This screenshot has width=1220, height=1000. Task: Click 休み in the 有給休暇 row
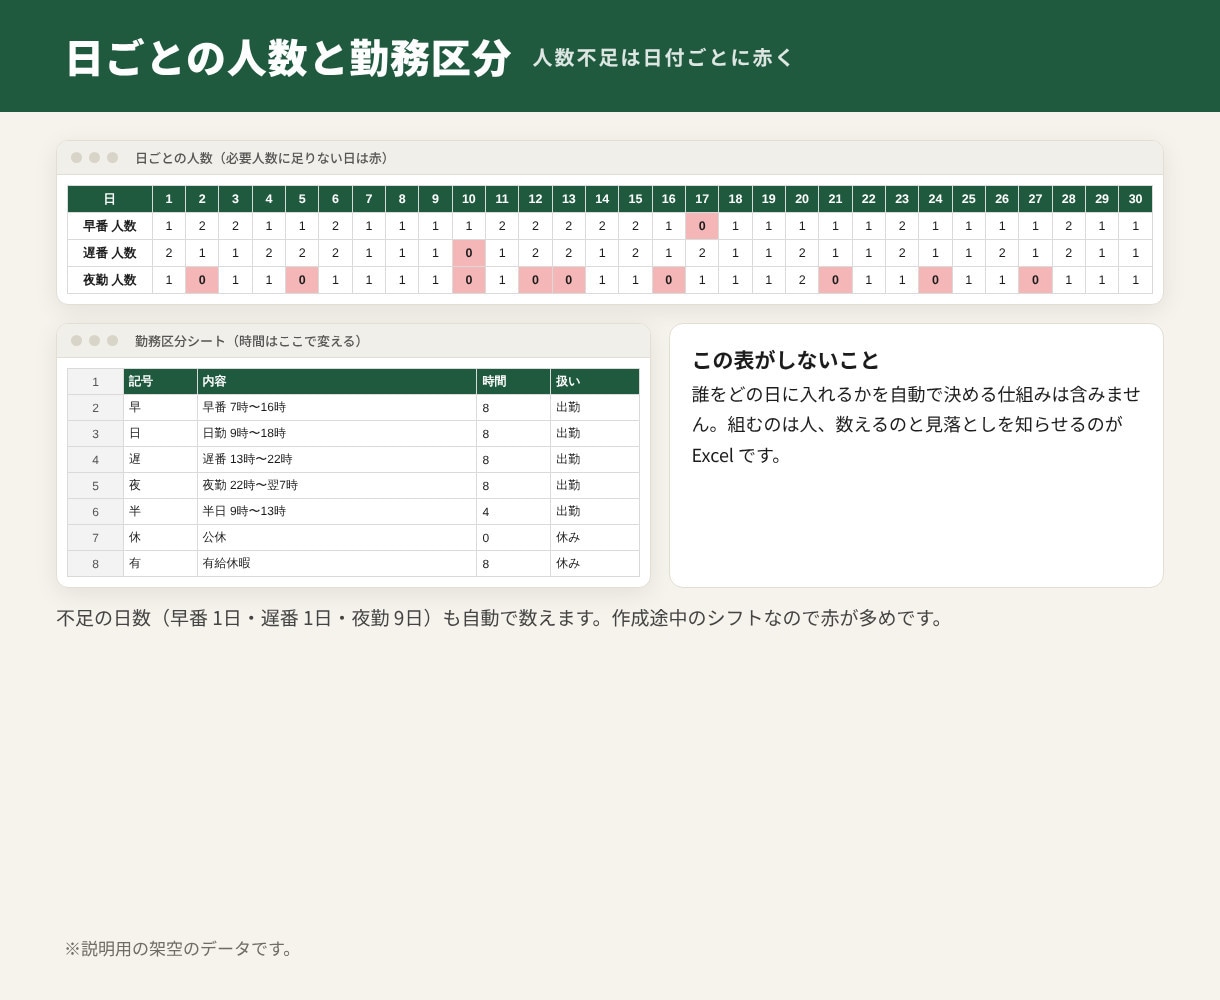click(595, 563)
